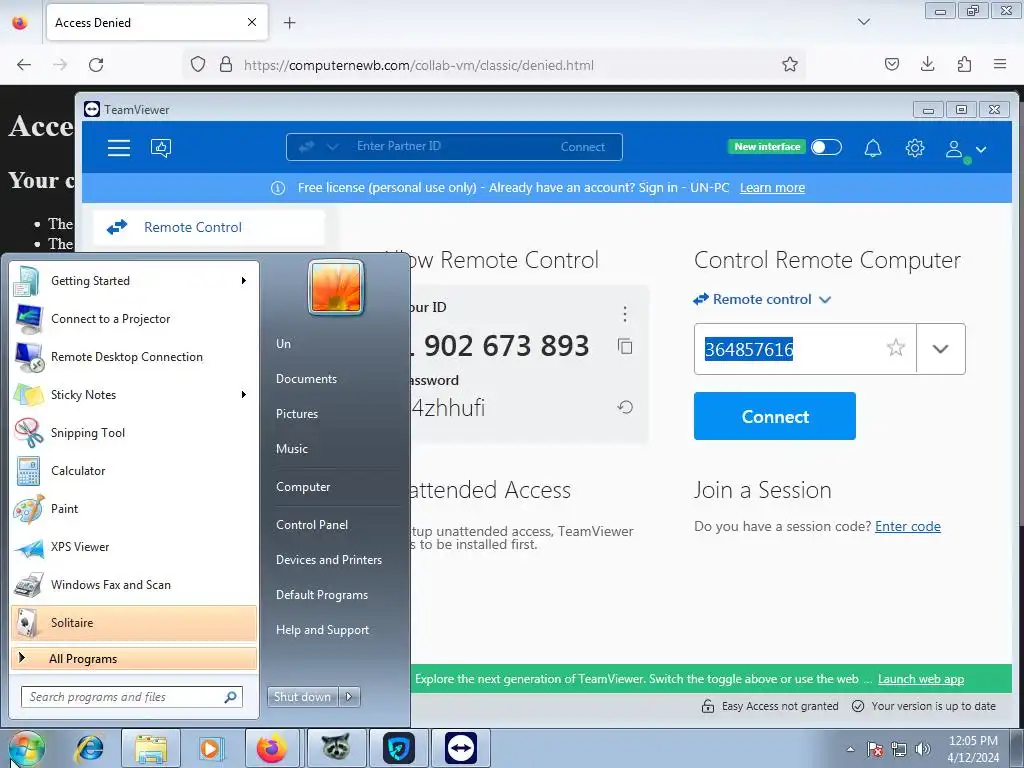The width and height of the screenshot is (1024, 768).
Task: Expand the Sticky Notes jump list arrow
Action: [x=244, y=394]
